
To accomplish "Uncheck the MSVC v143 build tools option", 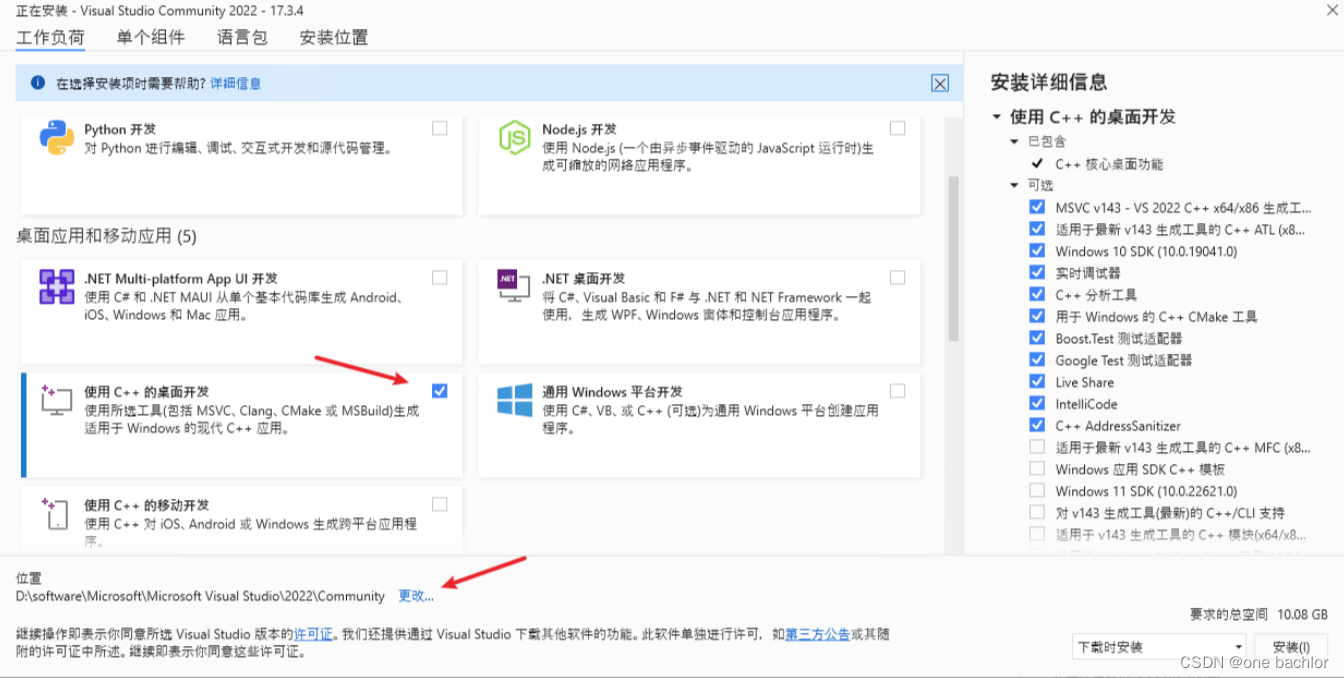I will [x=1037, y=207].
